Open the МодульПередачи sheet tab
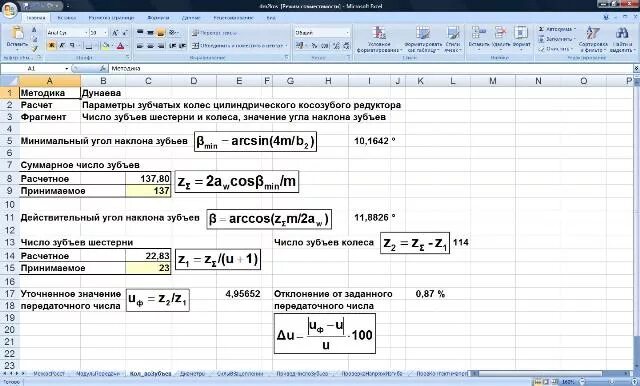 pos(98,373)
